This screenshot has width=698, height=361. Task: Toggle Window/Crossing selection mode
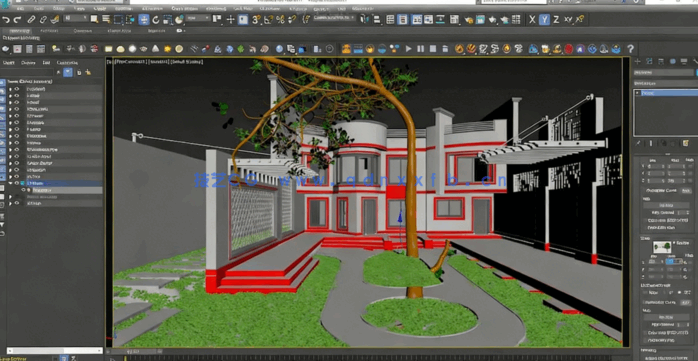[x=130, y=19]
